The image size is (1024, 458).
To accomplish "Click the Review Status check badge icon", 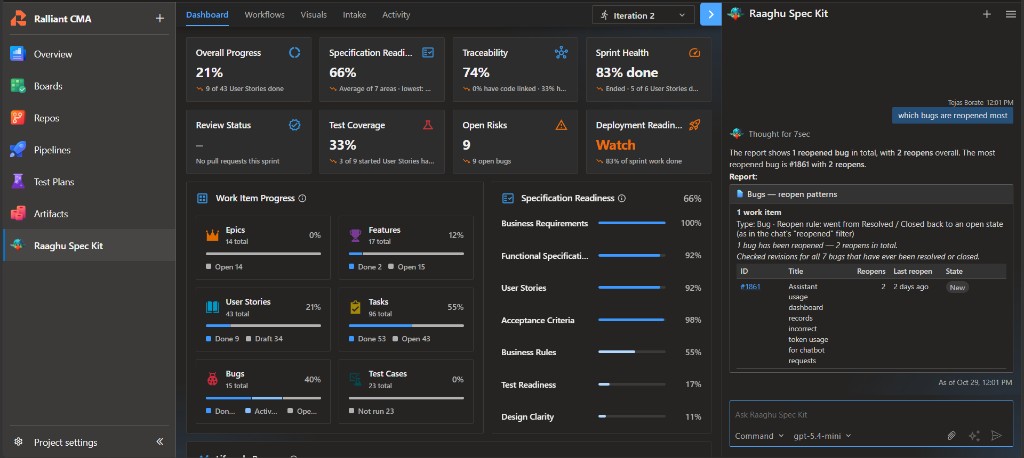I will (x=295, y=125).
